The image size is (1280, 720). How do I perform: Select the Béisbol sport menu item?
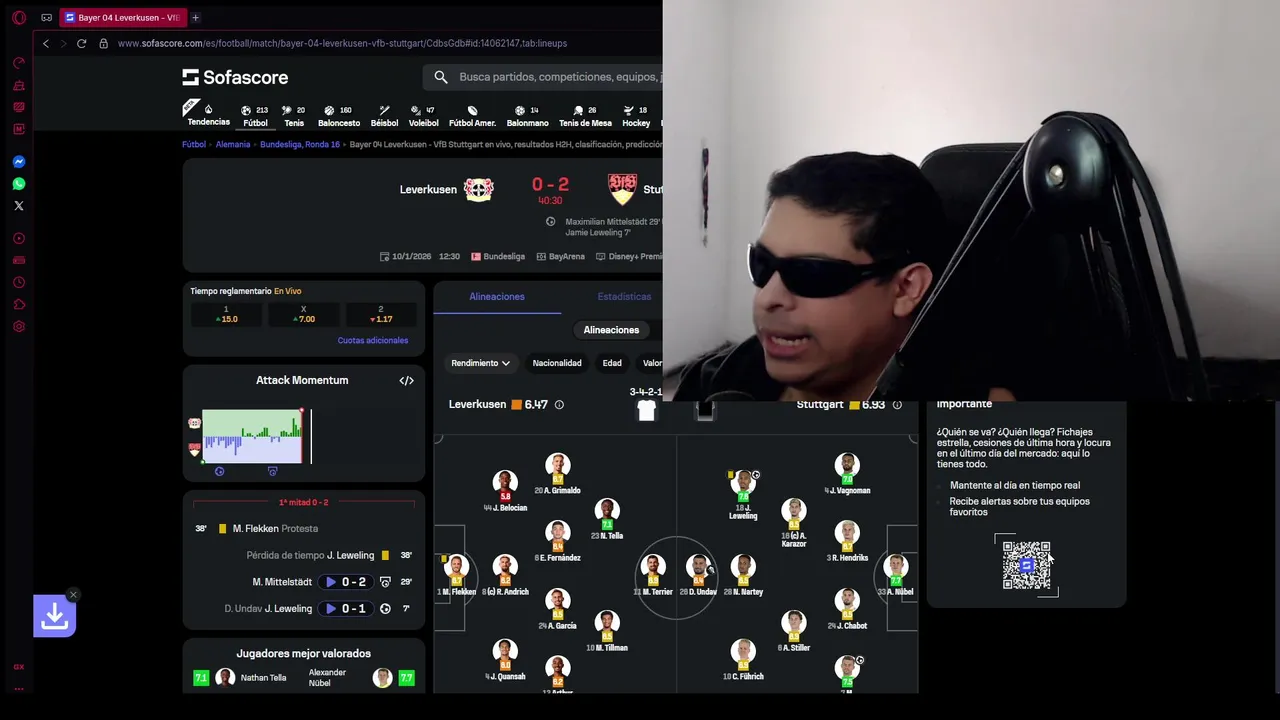(384, 116)
